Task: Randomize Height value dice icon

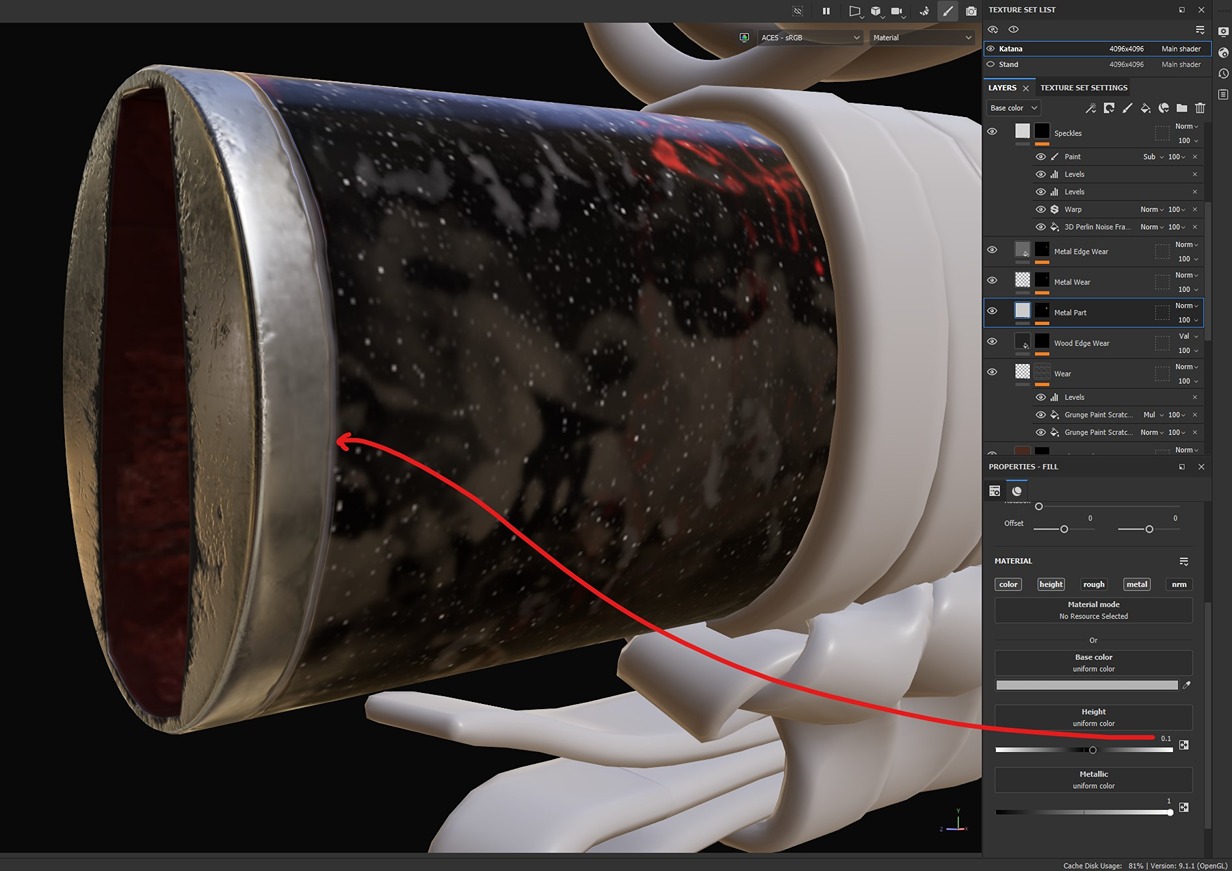Action: coord(1184,745)
